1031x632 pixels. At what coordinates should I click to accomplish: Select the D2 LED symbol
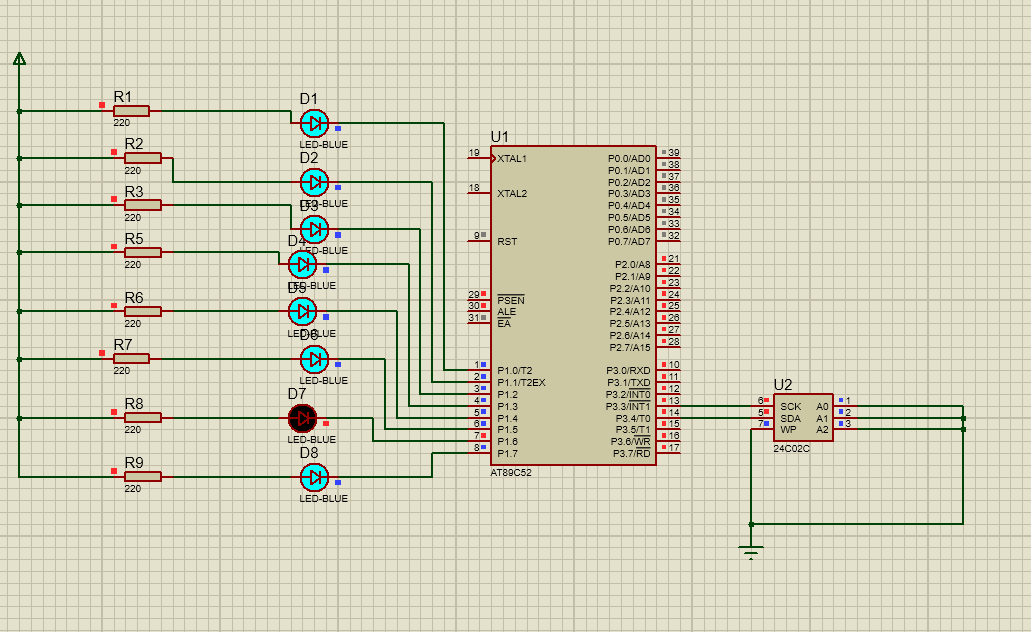[x=314, y=182]
